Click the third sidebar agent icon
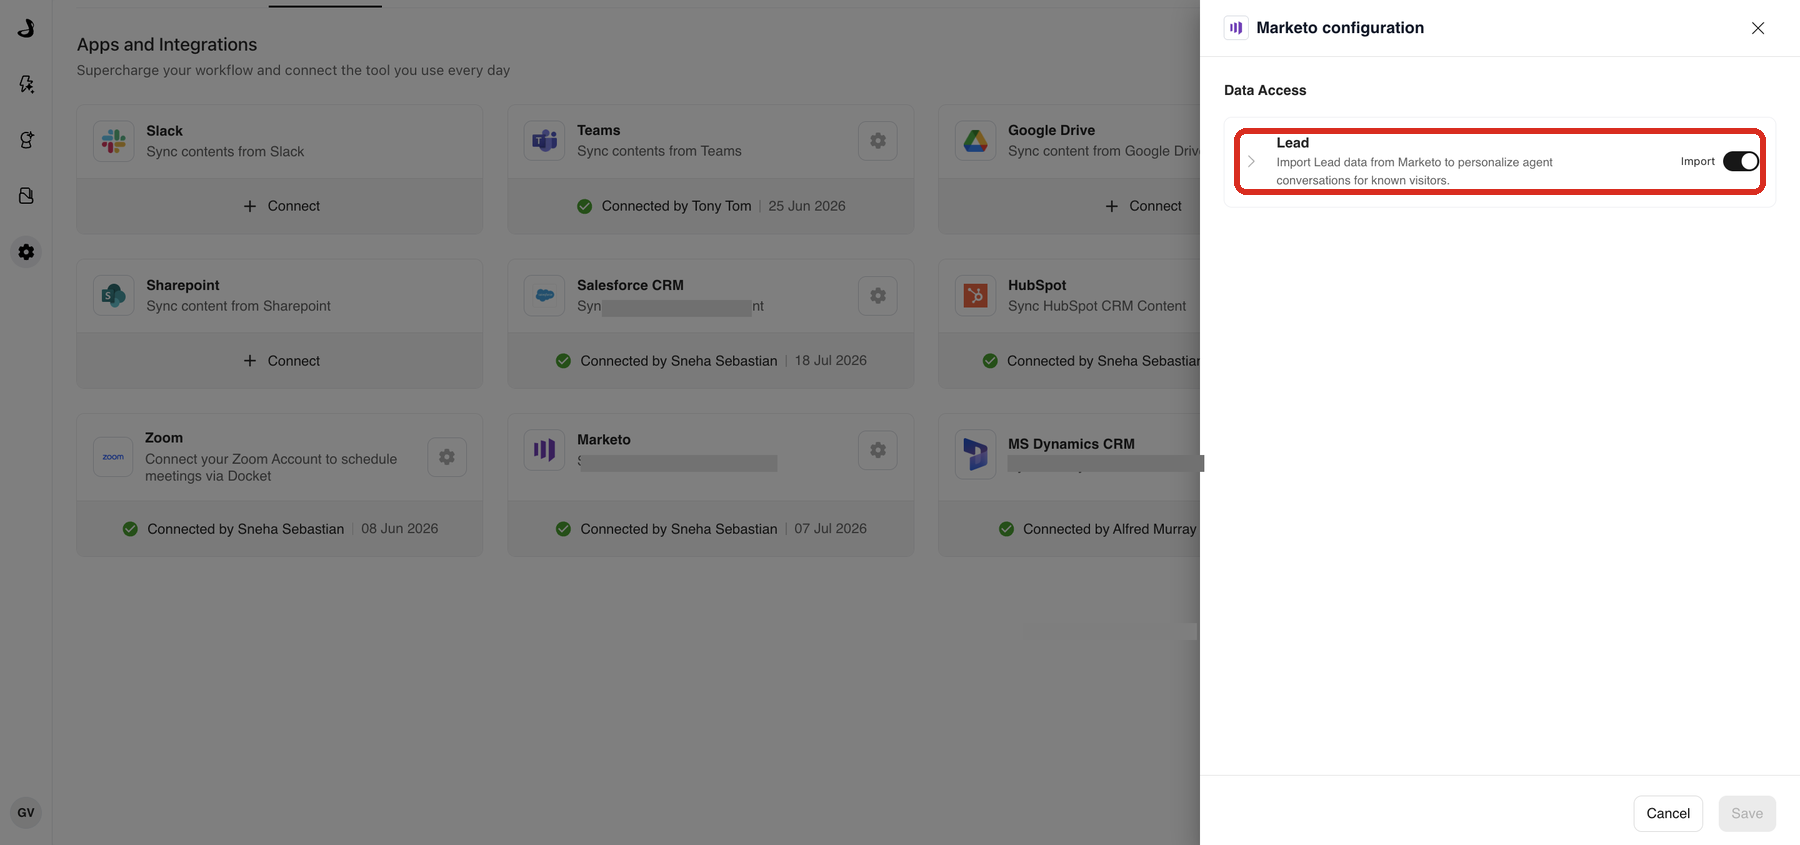Screen dimensions: 1800x845 [26, 140]
